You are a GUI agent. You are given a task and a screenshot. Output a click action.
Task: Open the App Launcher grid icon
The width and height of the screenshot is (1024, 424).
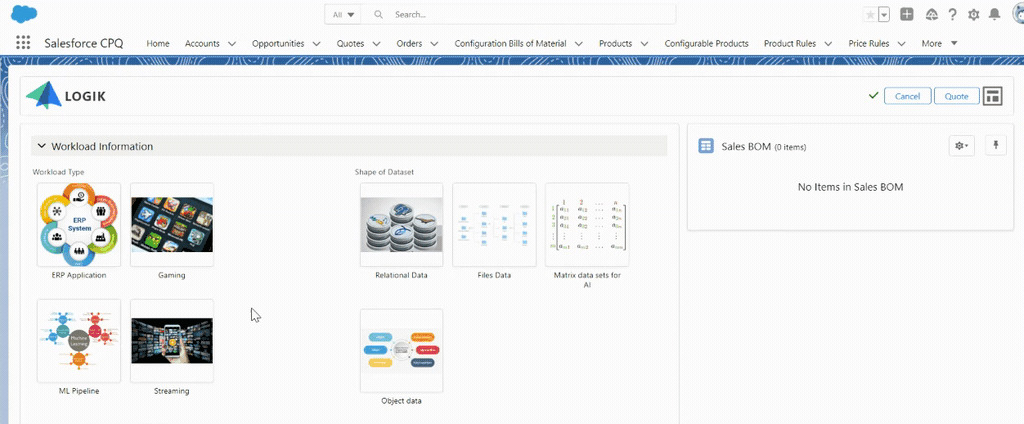coord(23,43)
